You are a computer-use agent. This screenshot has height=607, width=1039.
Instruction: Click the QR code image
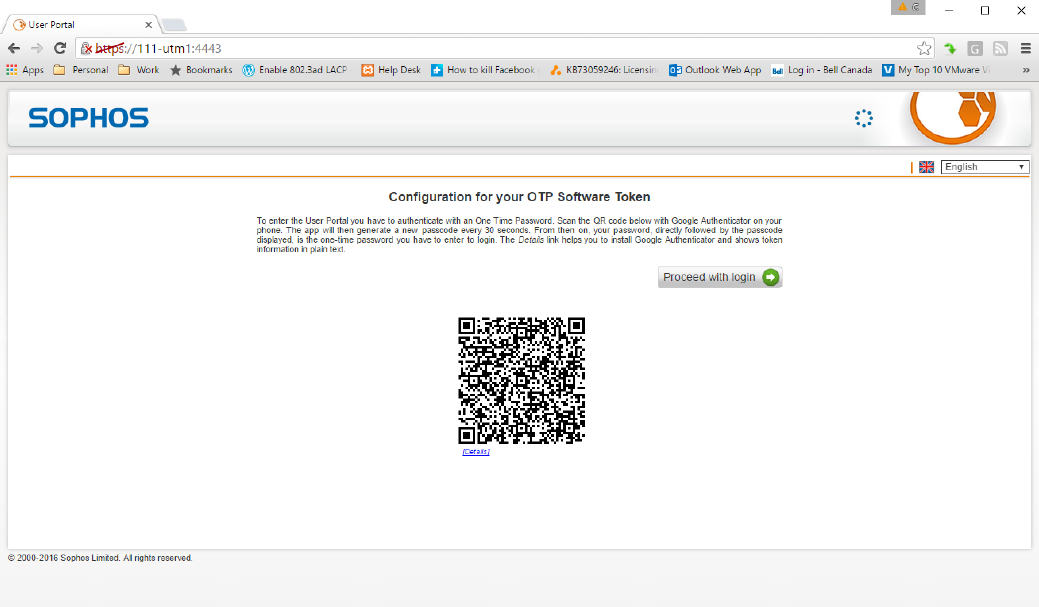[521, 380]
